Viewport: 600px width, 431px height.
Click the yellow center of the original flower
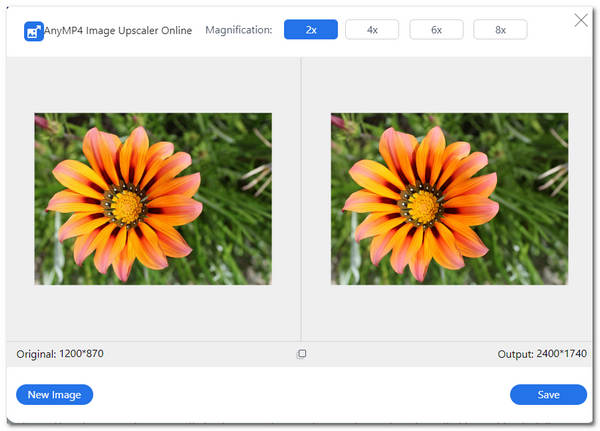[129, 206]
